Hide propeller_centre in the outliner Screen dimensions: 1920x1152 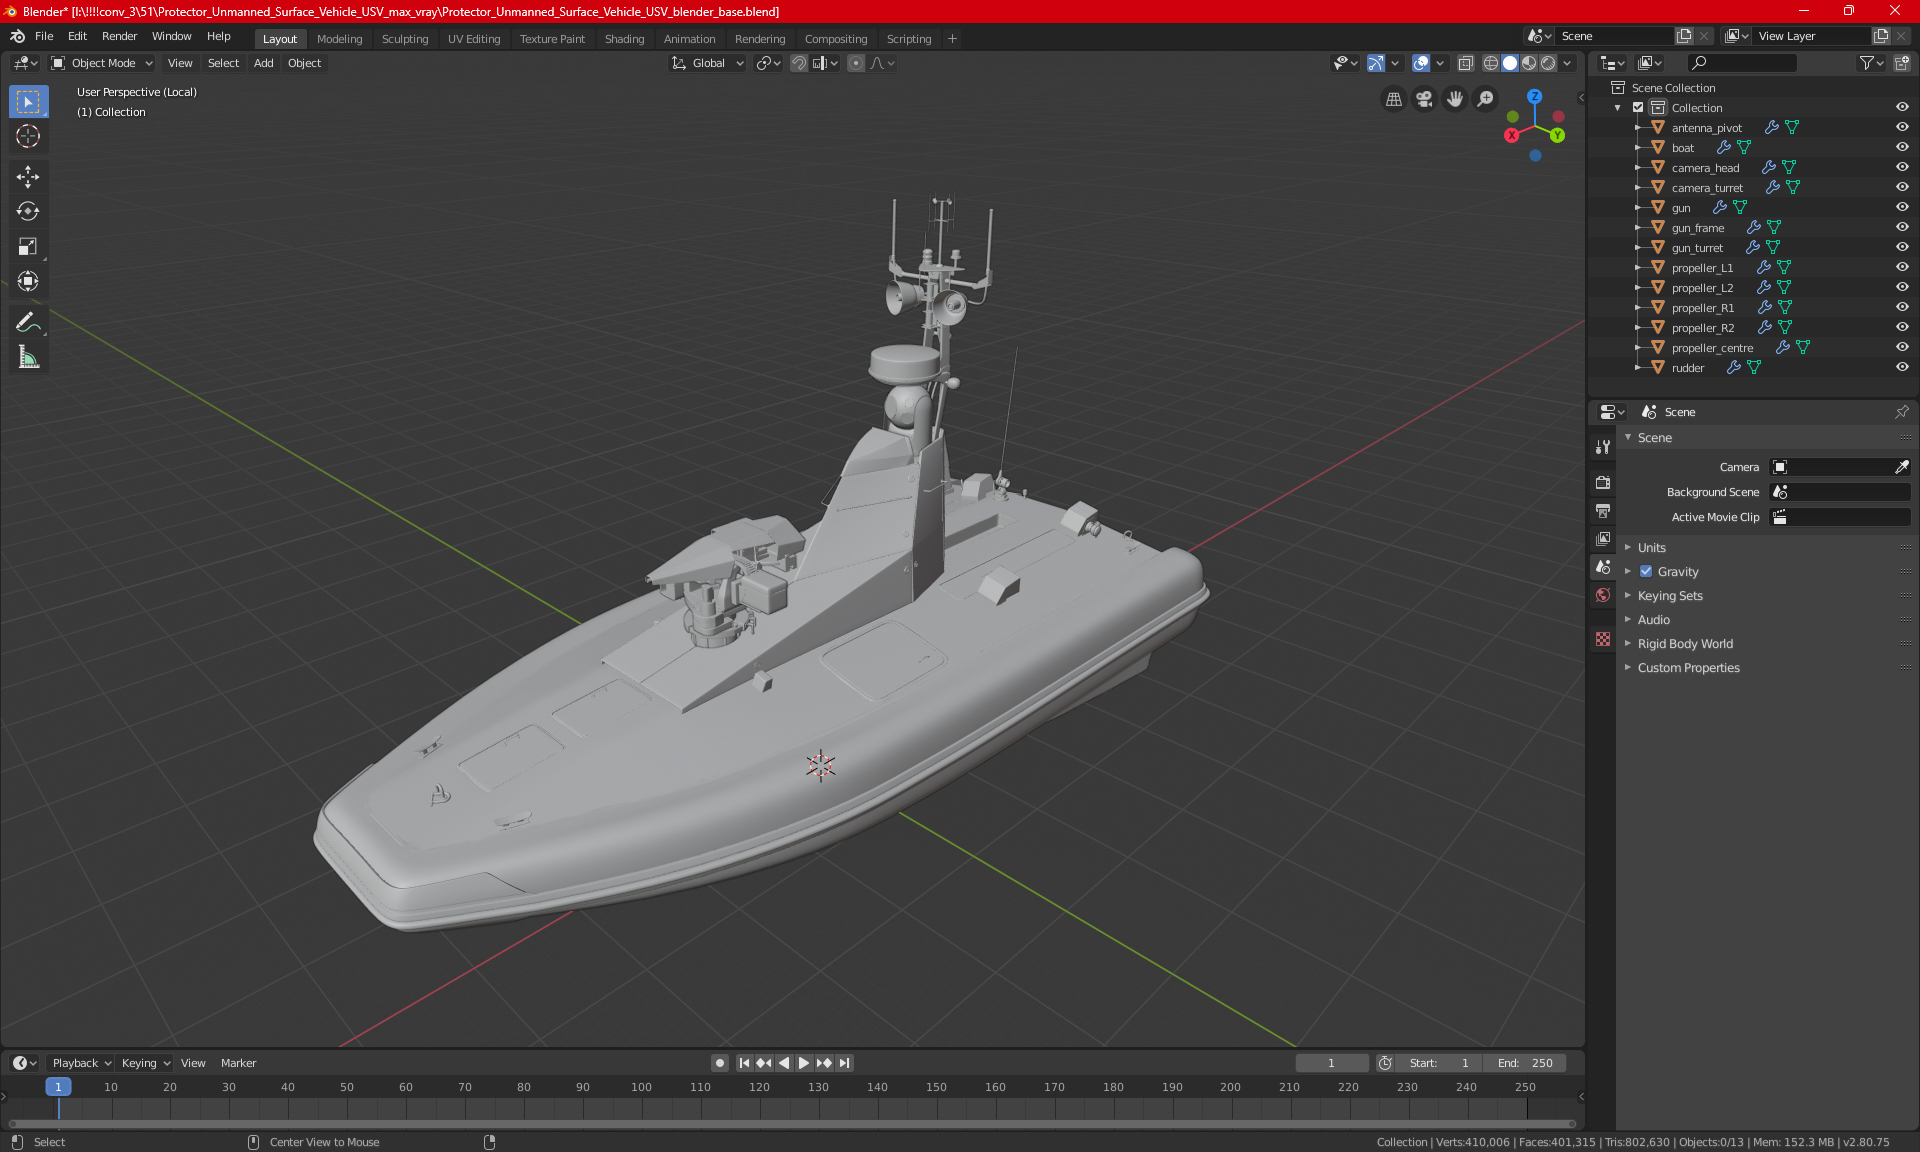(x=1902, y=347)
